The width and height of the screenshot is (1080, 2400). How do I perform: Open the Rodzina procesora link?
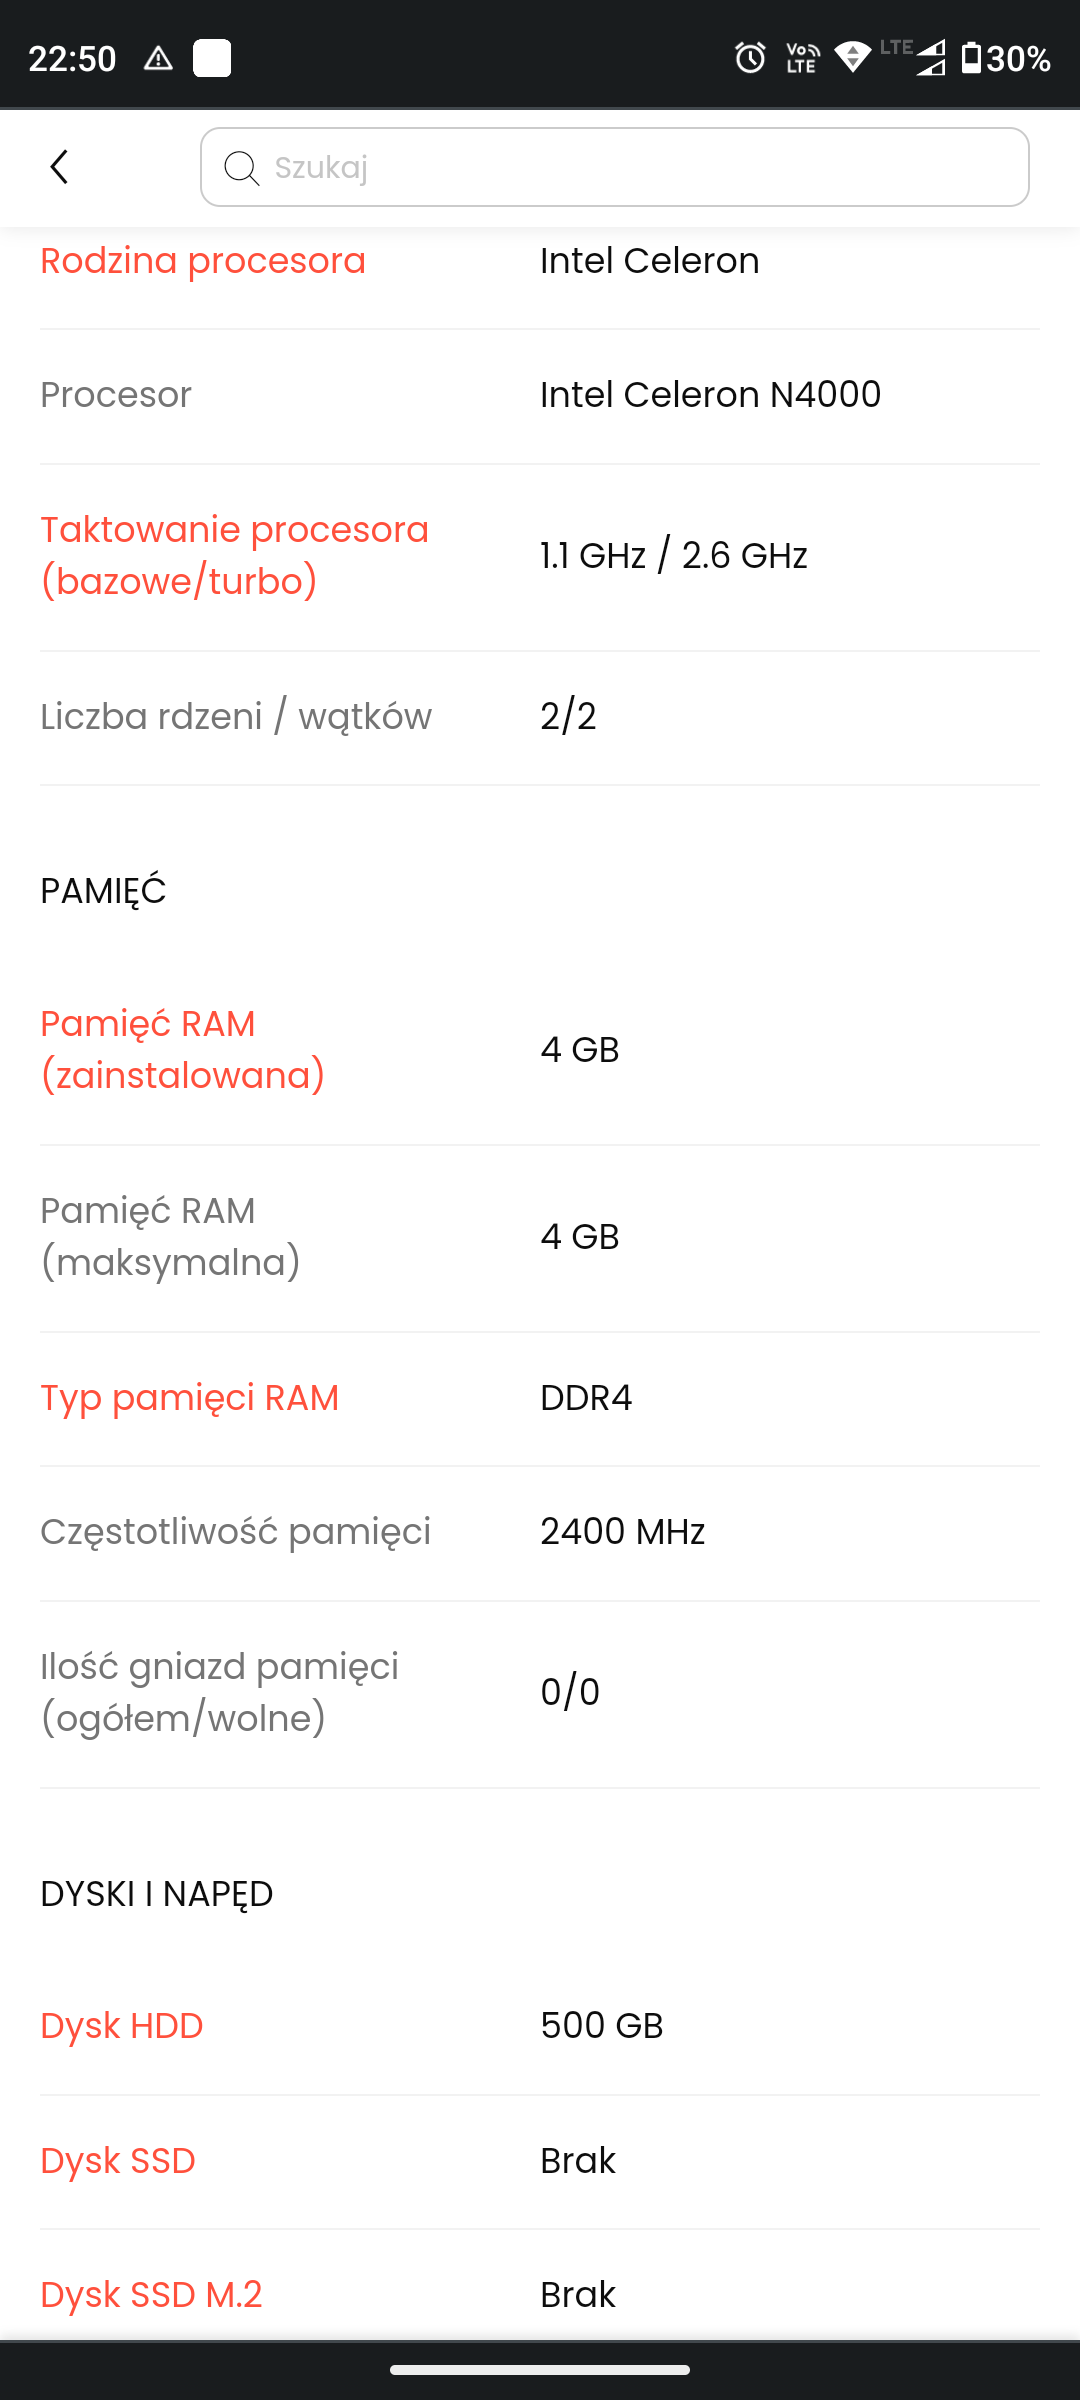point(203,261)
